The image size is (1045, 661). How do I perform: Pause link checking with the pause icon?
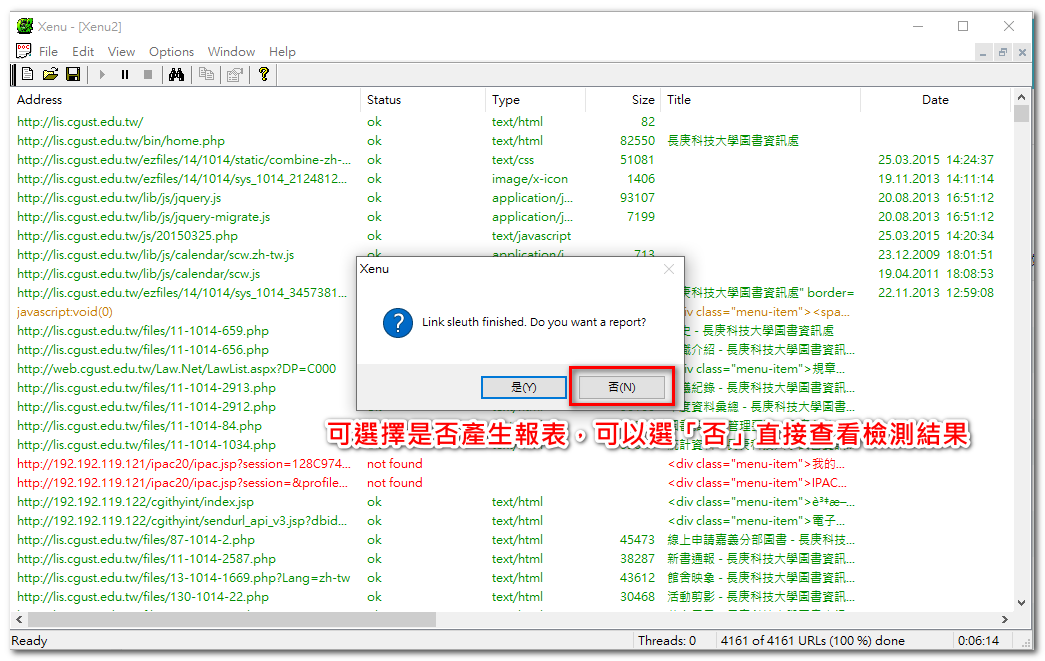click(125, 75)
